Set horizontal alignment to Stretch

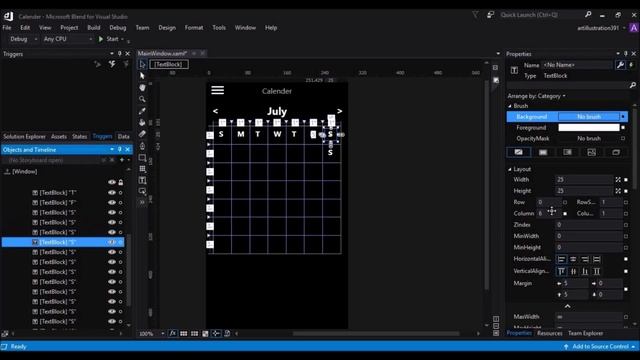(x=597, y=259)
